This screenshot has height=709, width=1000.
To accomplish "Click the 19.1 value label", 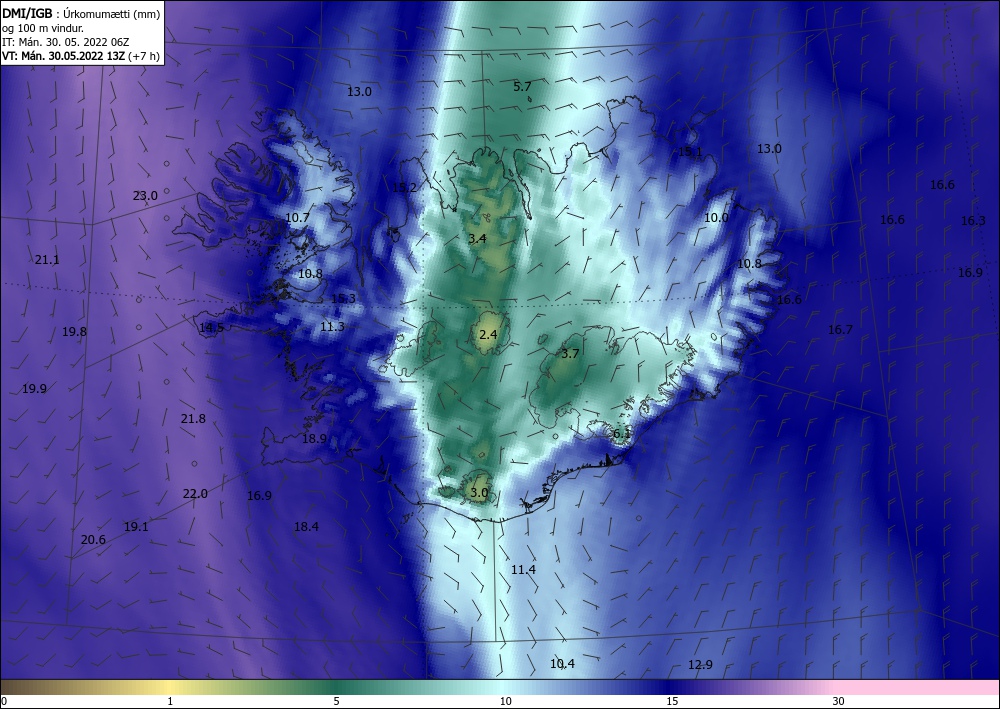I will click(x=136, y=527).
